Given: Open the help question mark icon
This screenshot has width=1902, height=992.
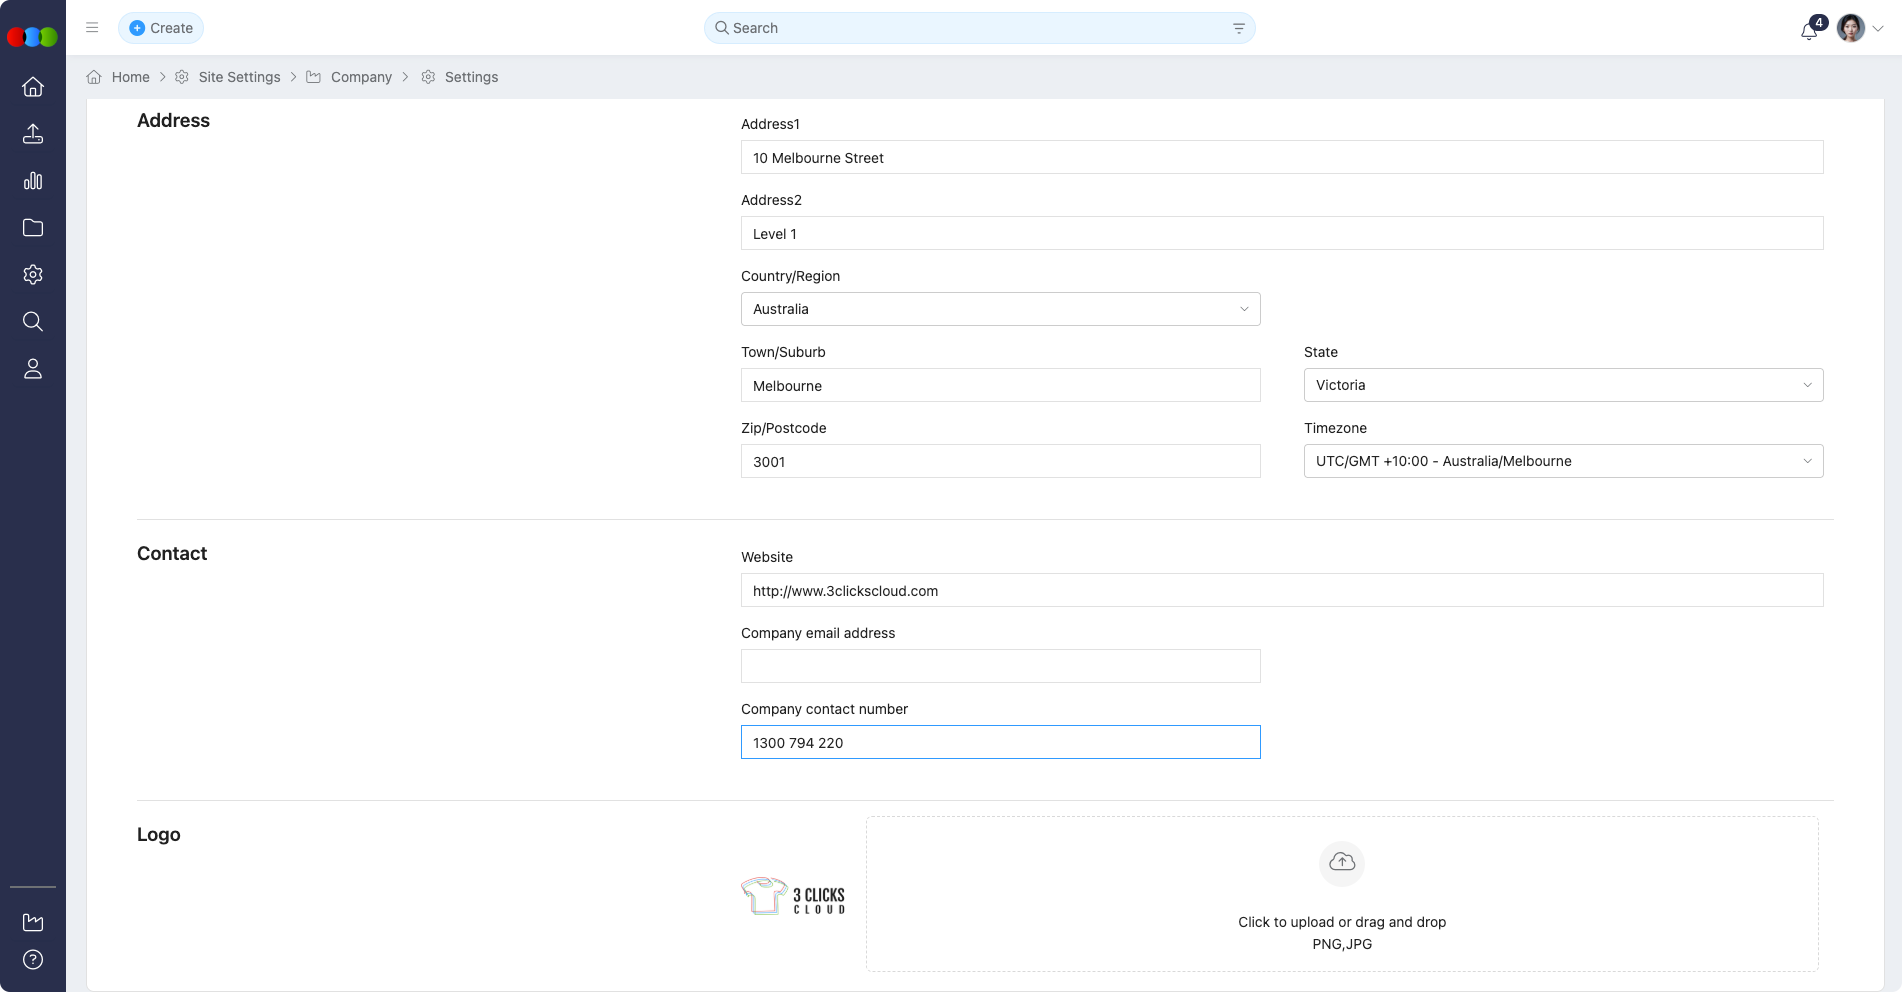Looking at the screenshot, I should (33, 960).
